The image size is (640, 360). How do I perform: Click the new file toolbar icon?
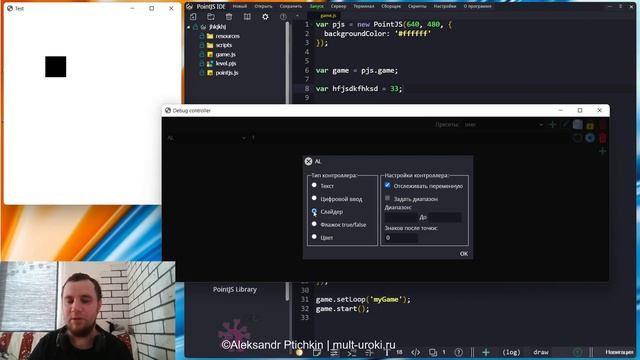(x=193, y=17)
